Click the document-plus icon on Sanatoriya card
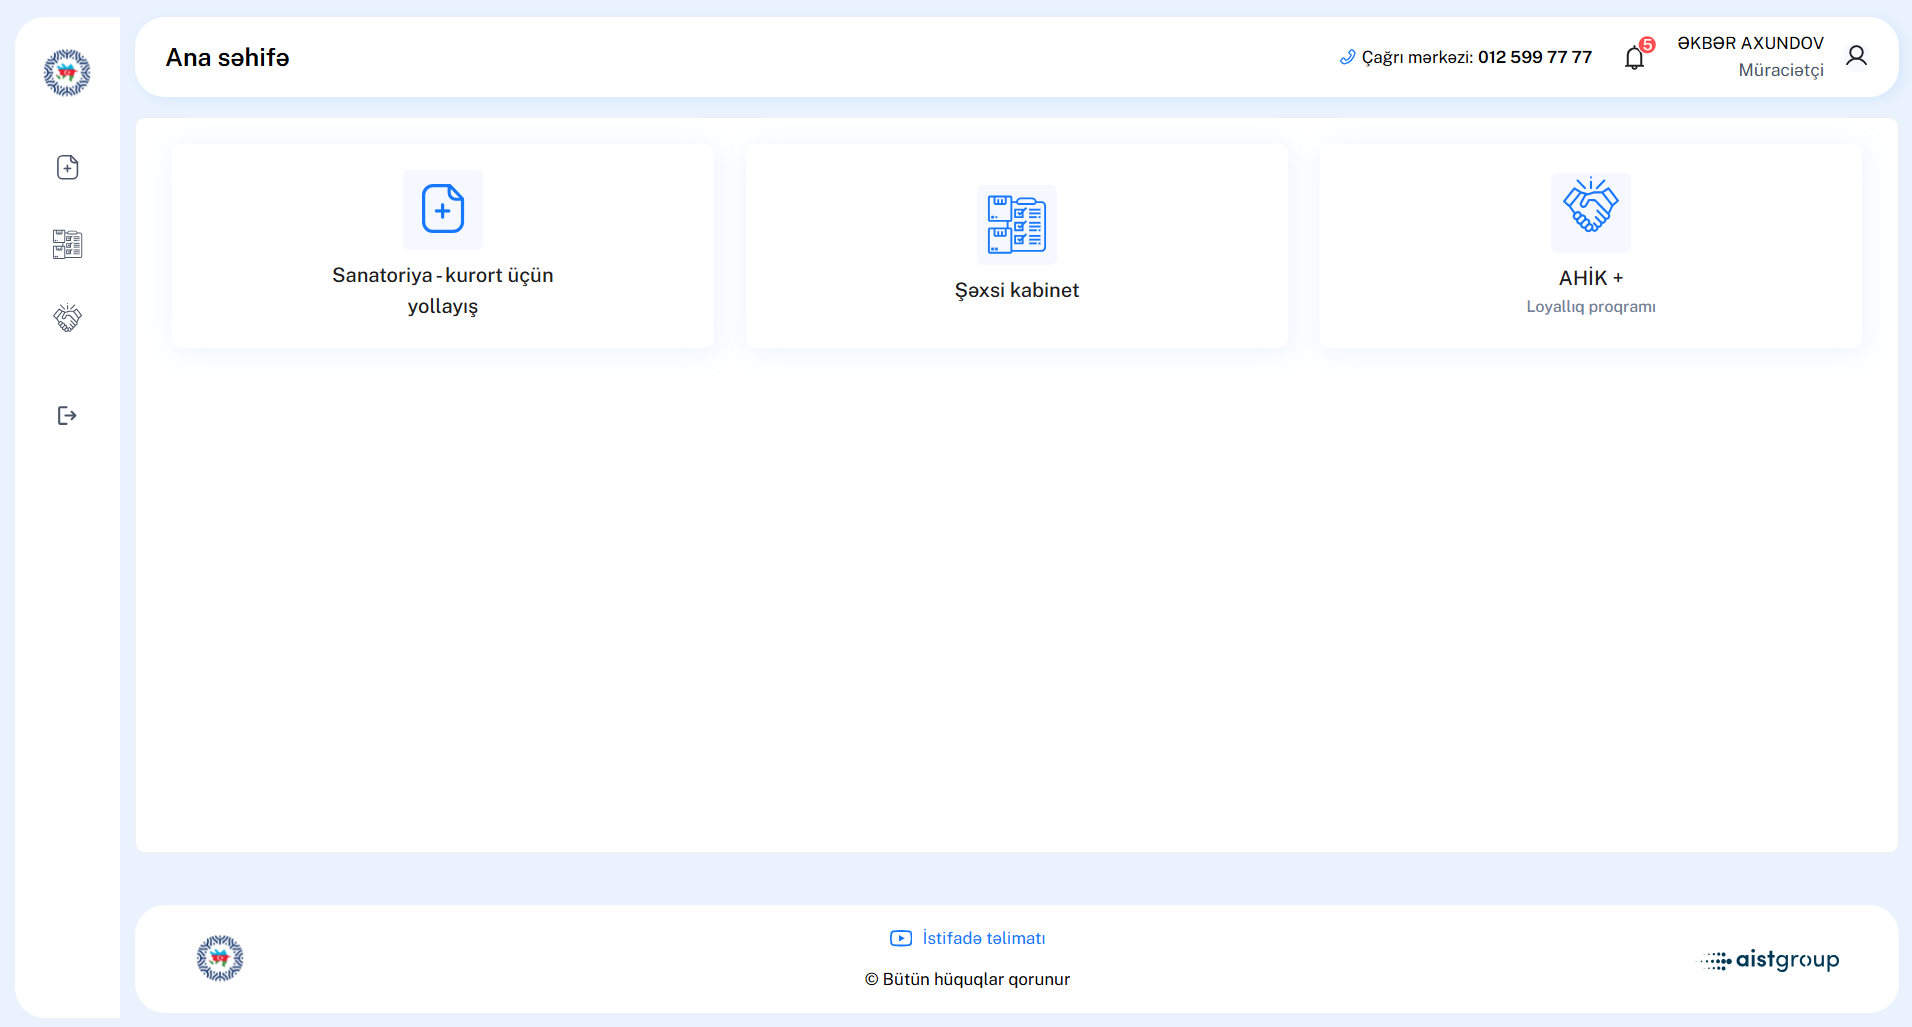Screen dimensions: 1912x1027 point(442,209)
